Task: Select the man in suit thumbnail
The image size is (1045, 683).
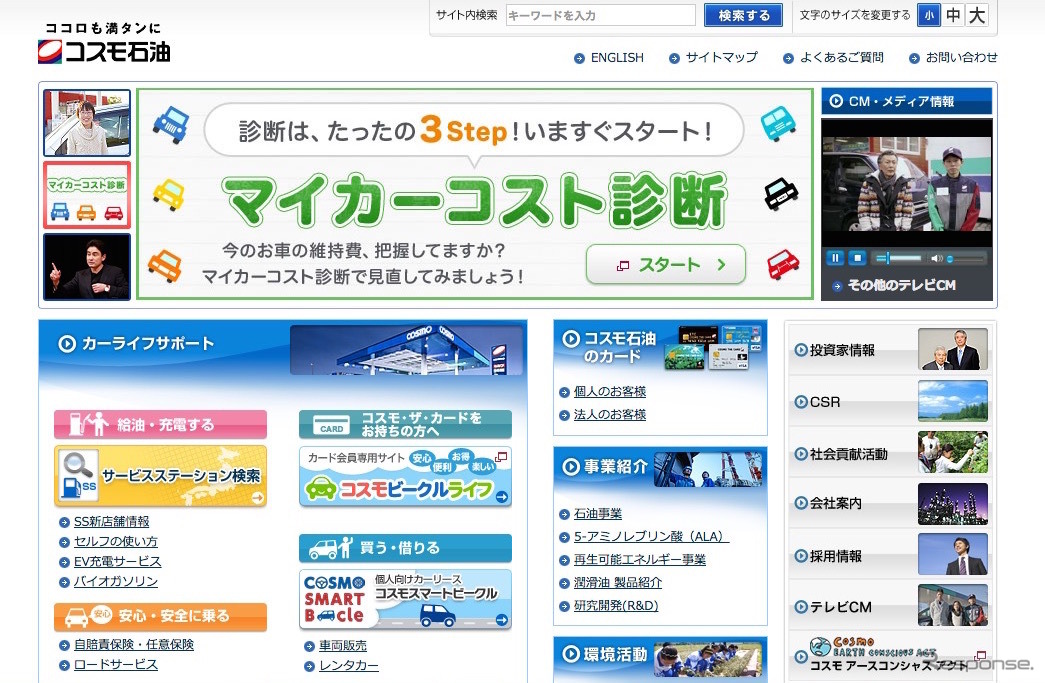Action: pos(87,267)
